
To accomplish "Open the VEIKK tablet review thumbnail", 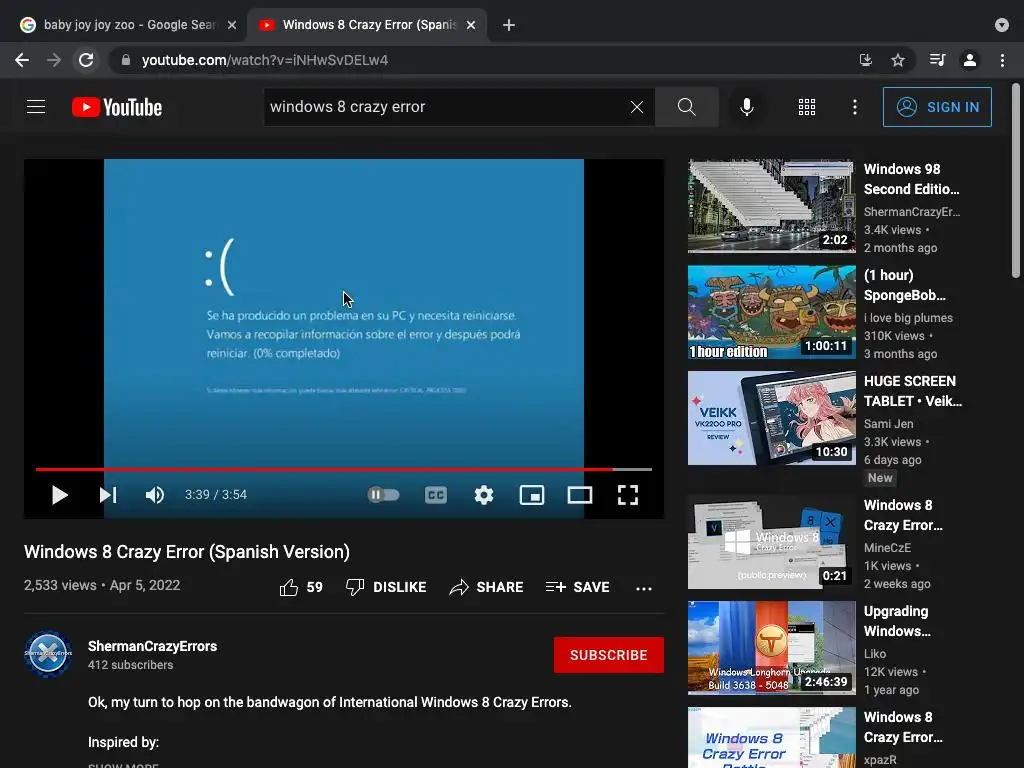I will coord(771,418).
